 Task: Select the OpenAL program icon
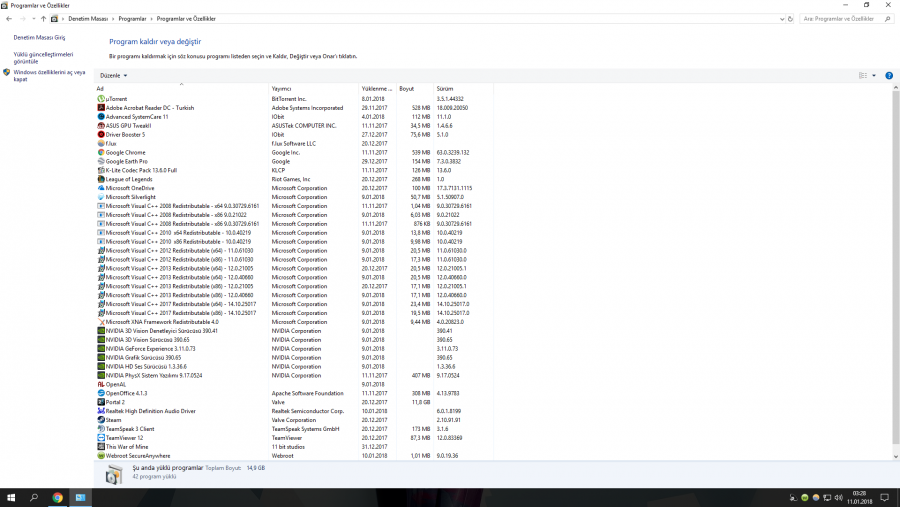click(x=101, y=384)
